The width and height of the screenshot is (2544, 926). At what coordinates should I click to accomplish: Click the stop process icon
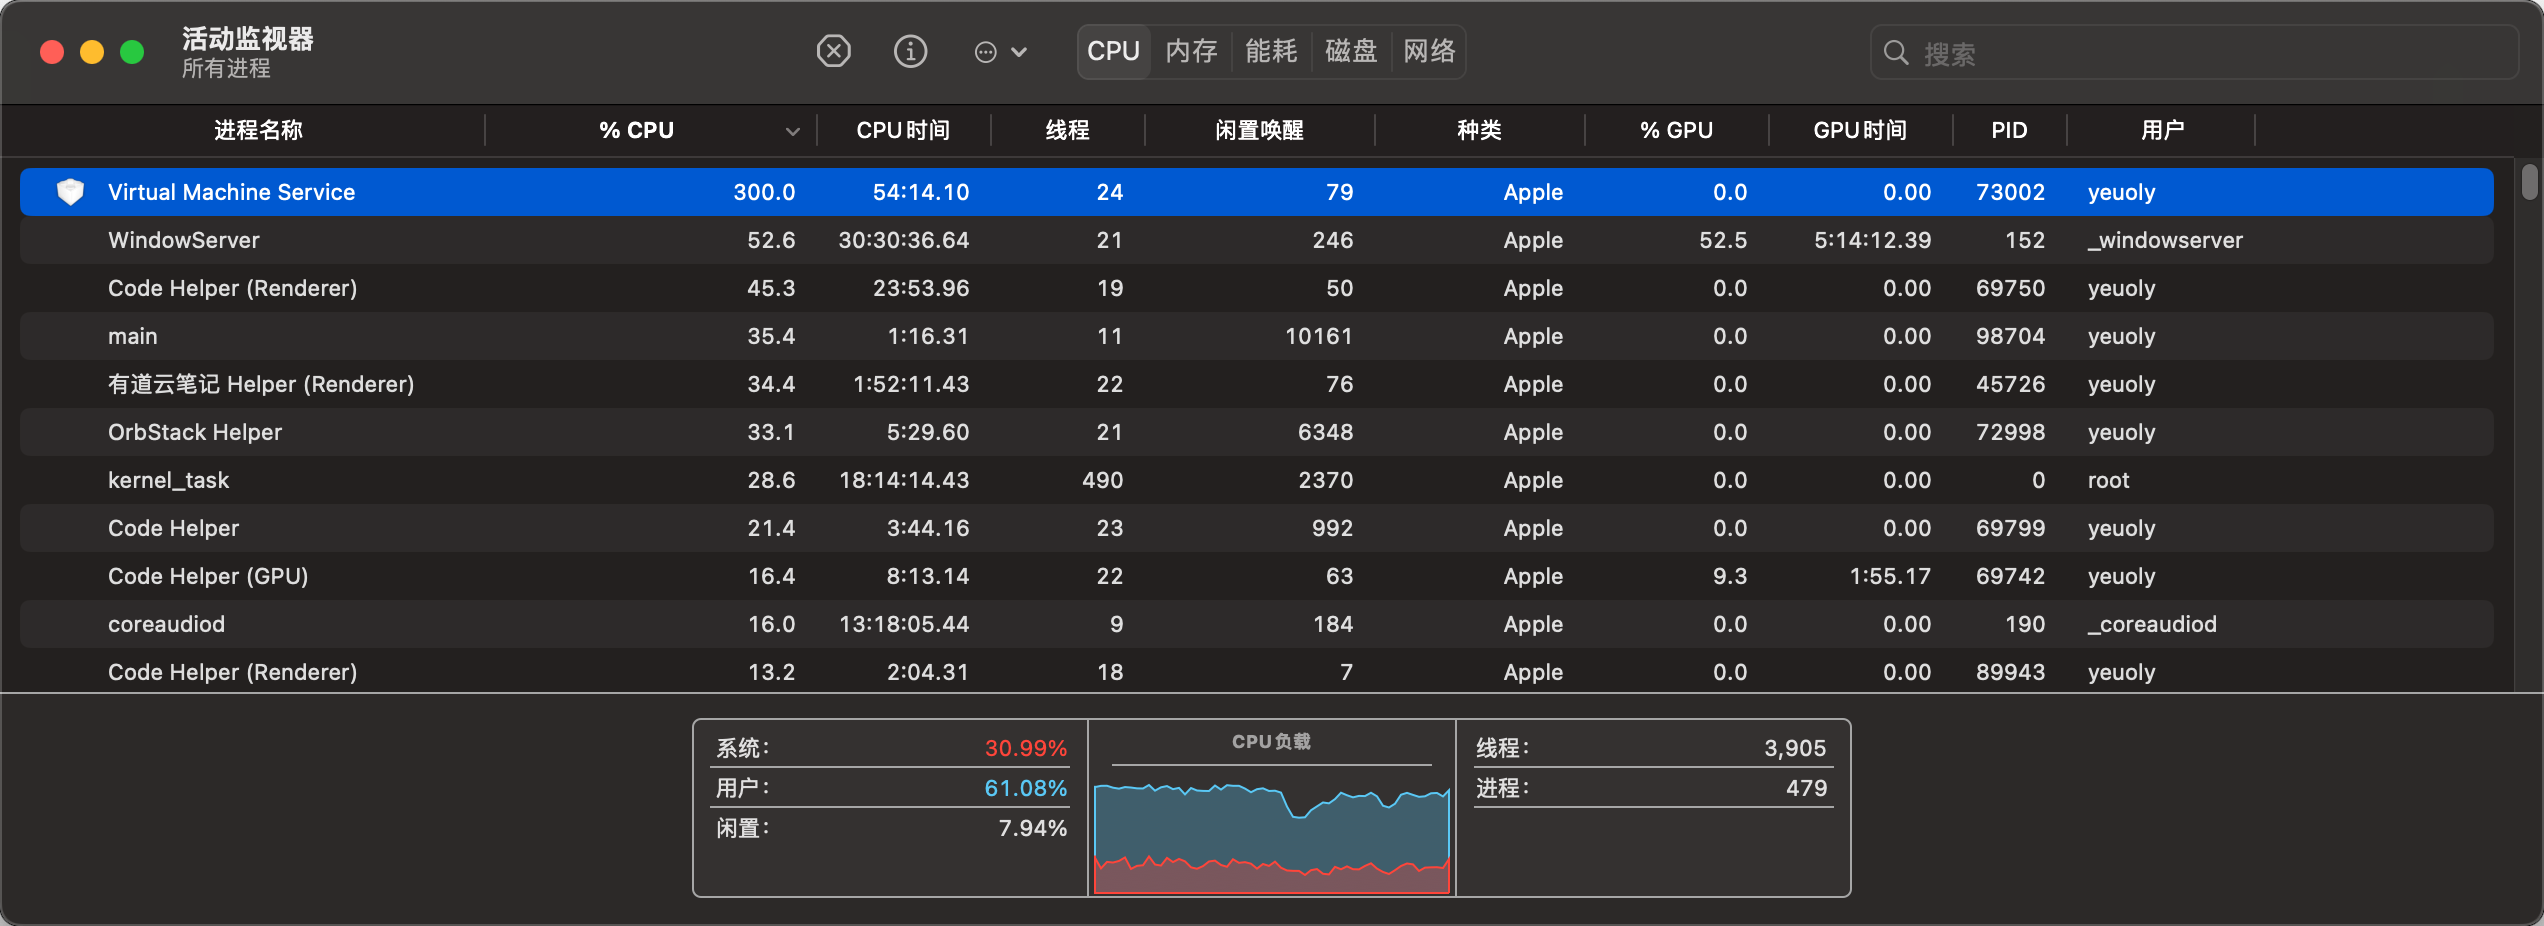[833, 51]
